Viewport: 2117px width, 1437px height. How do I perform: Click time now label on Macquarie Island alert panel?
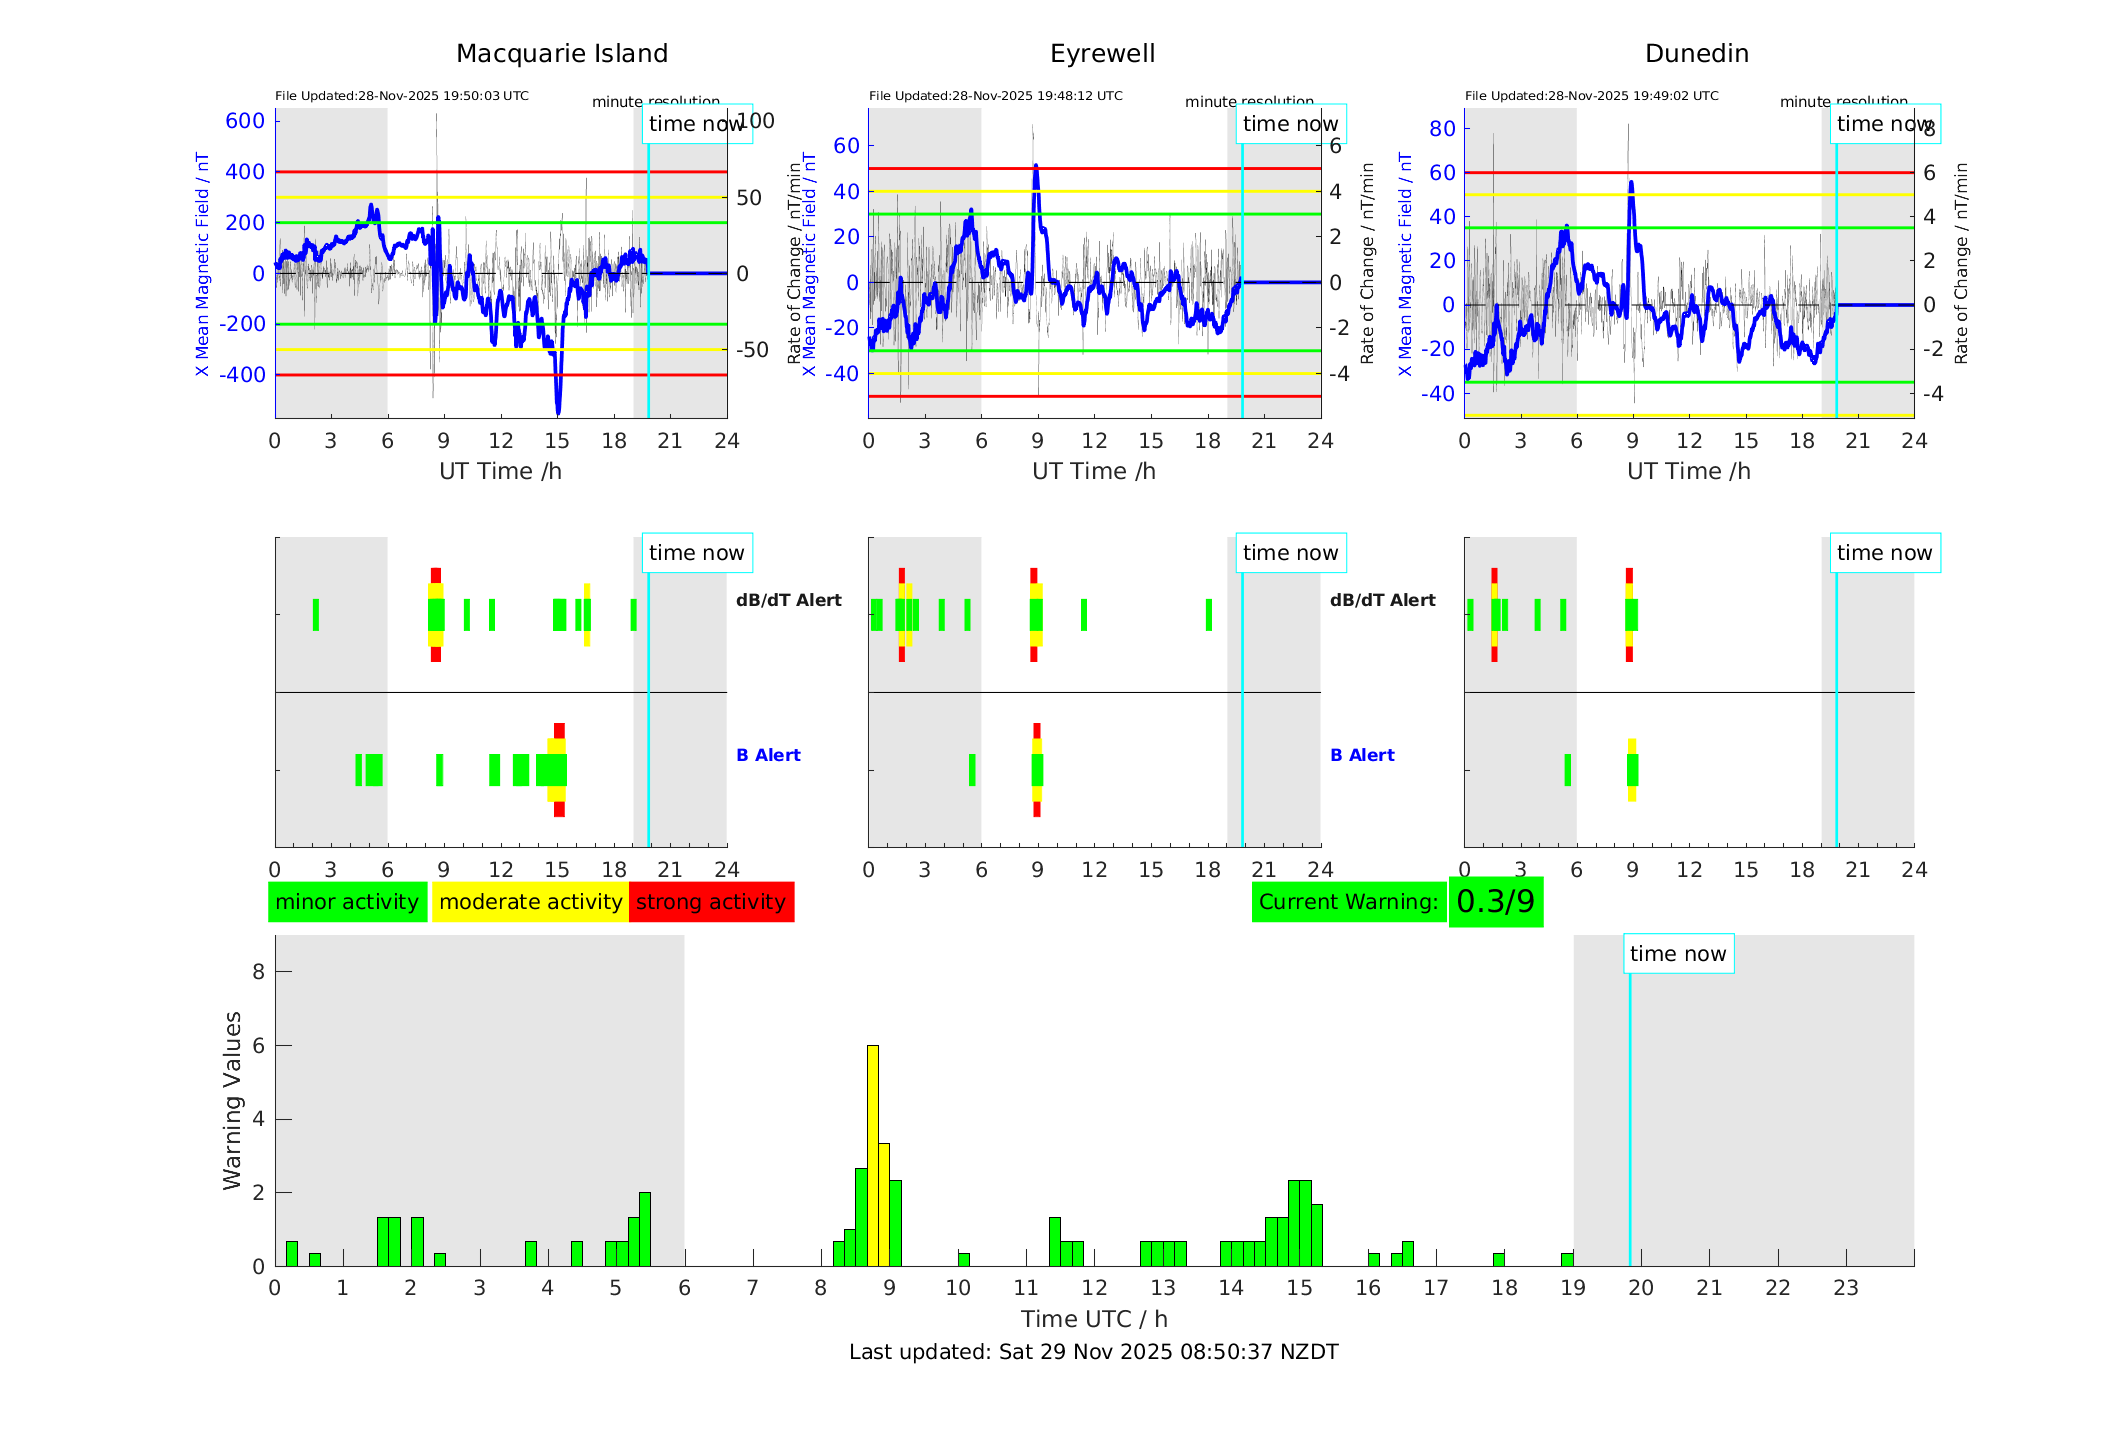(696, 553)
